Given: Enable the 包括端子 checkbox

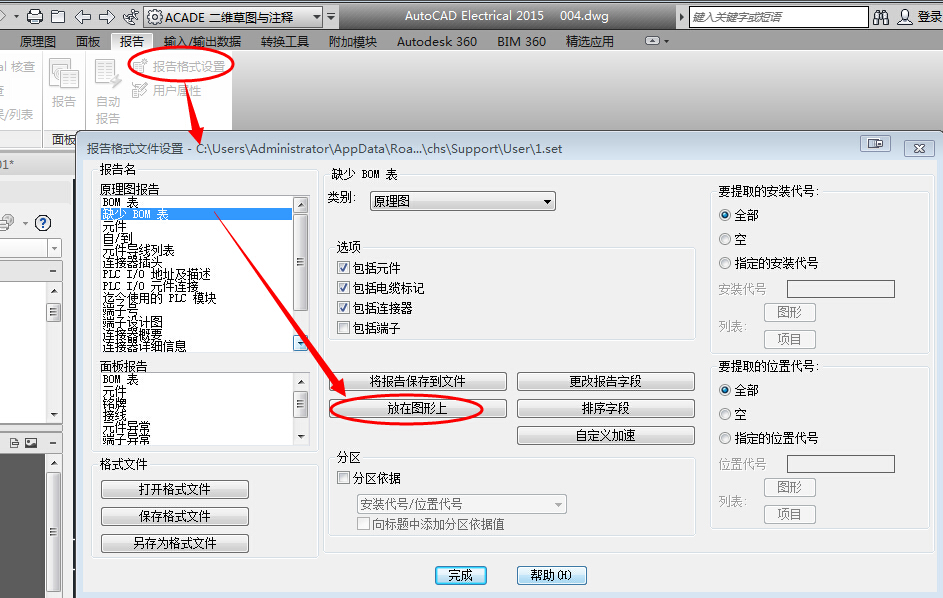Looking at the screenshot, I should [344, 328].
